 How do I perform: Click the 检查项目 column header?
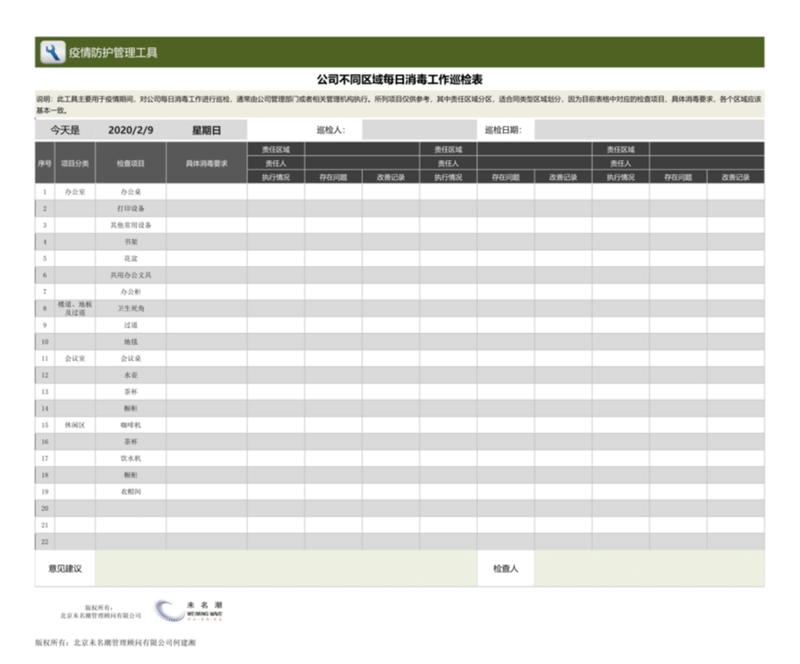pos(130,162)
